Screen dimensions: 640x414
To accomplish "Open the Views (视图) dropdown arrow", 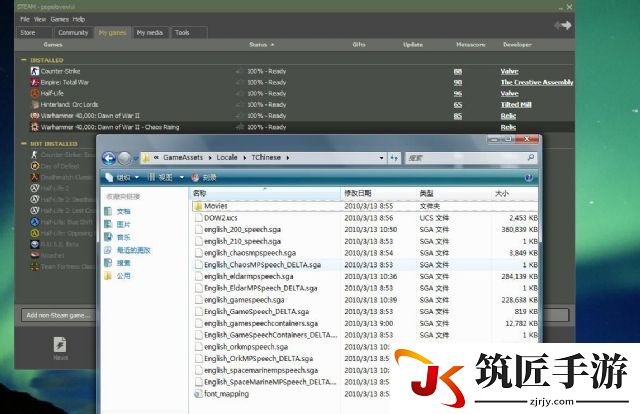I will pos(182,178).
